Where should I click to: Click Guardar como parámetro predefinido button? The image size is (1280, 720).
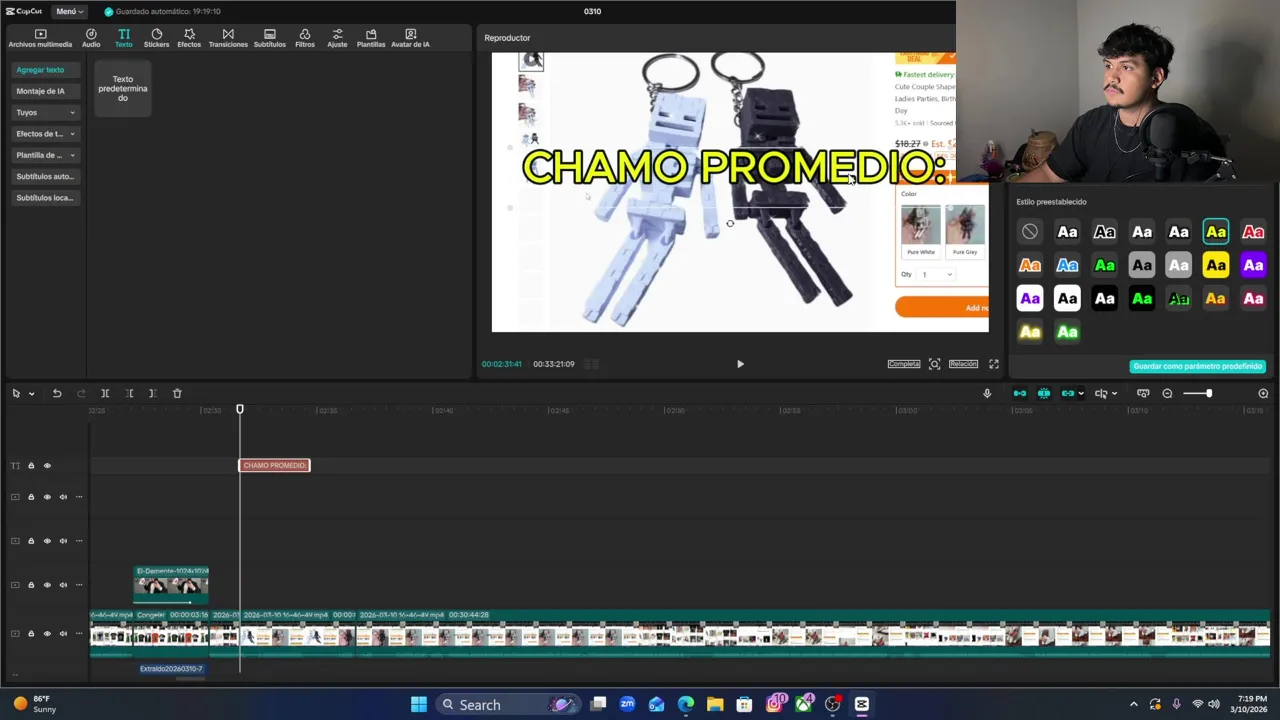[x=1198, y=366]
